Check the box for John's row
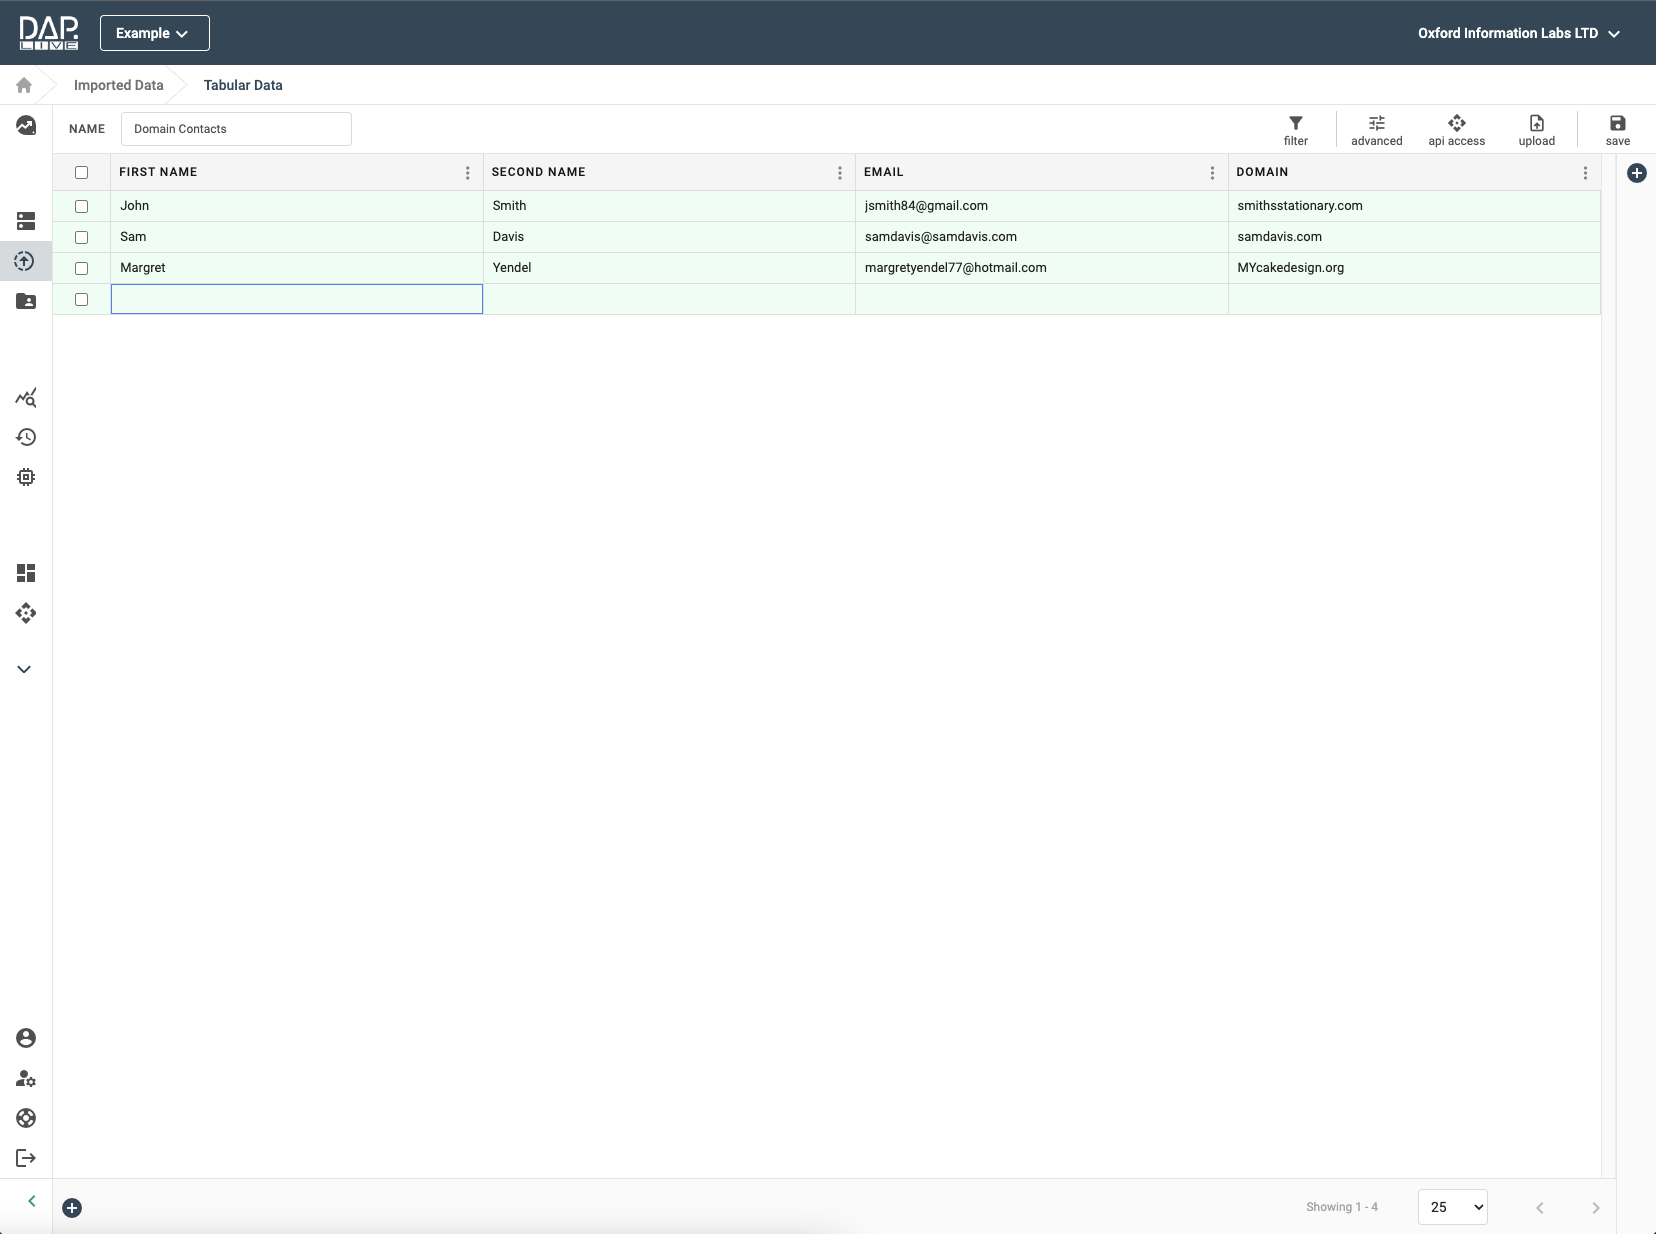 [x=82, y=206]
